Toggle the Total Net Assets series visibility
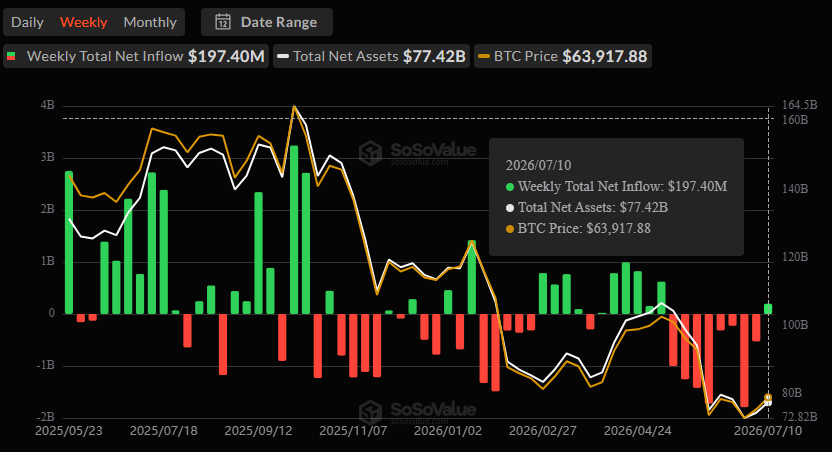Image resolution: width=832 pixels, height=452 pixels. click(x=371, y=56)
